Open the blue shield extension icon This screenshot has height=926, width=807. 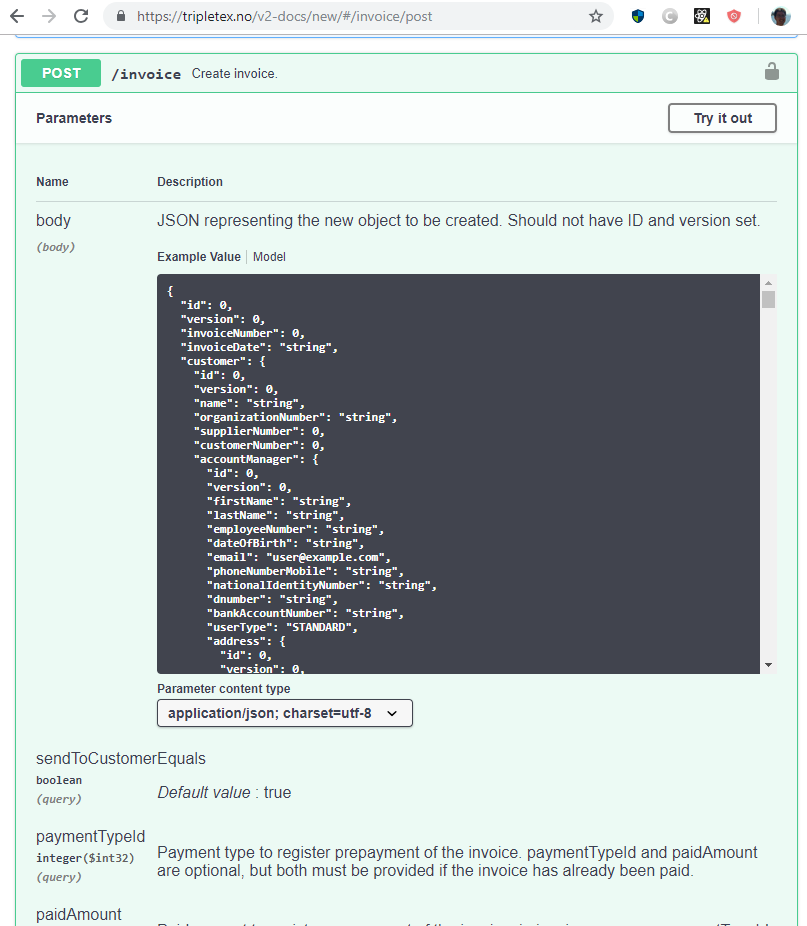tap(637, 16)
